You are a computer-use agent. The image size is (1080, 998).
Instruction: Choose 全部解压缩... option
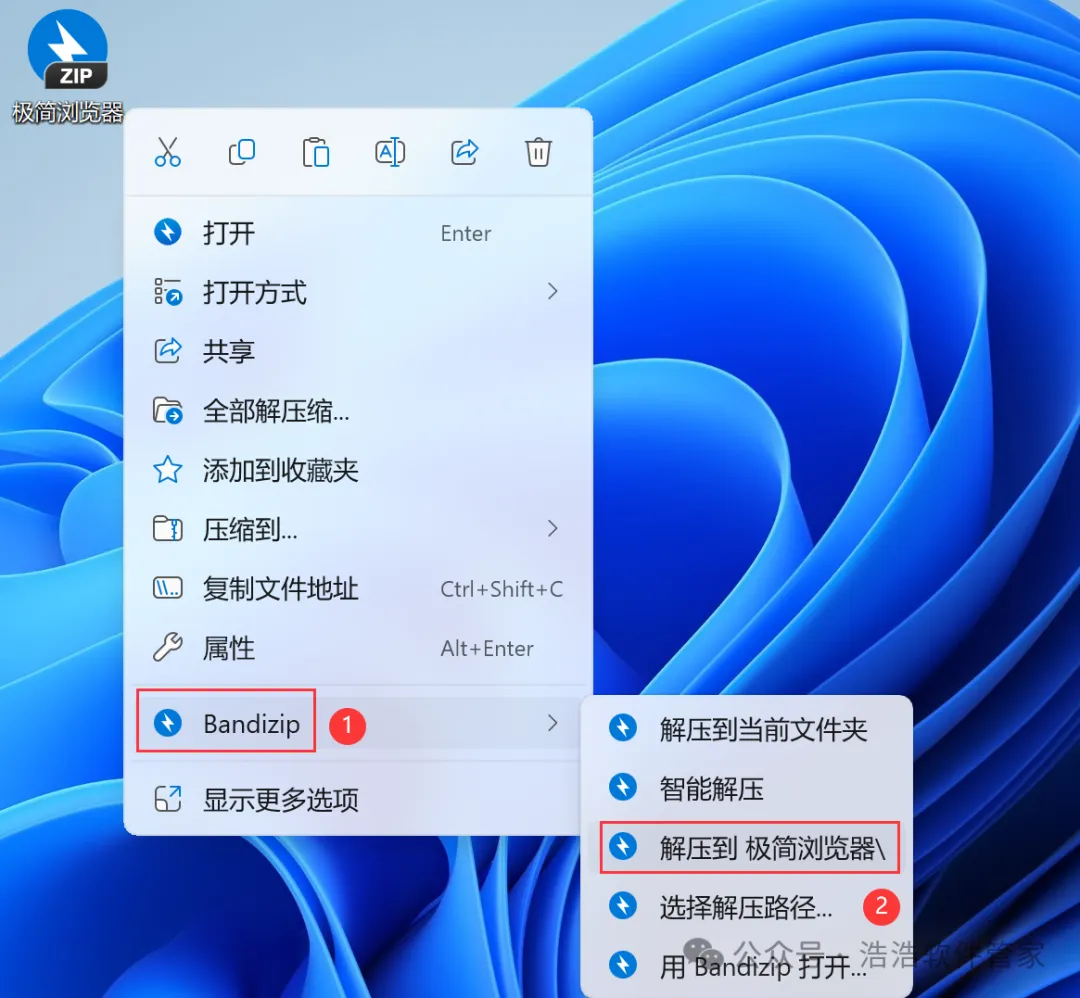click(x=358, y=411)
